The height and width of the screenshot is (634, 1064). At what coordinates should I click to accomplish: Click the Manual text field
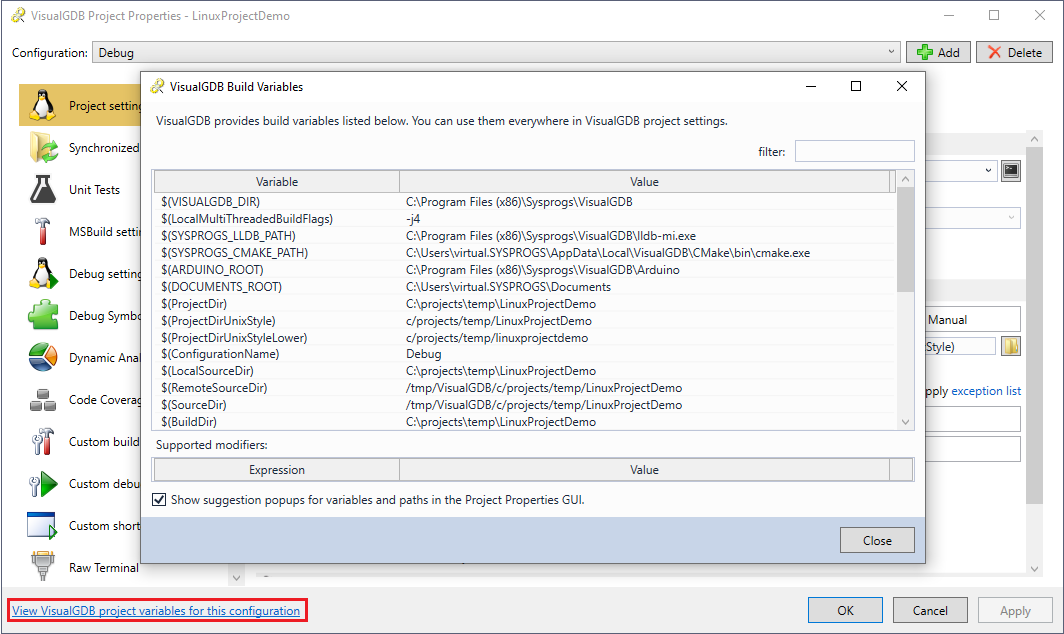click(973, 319)
